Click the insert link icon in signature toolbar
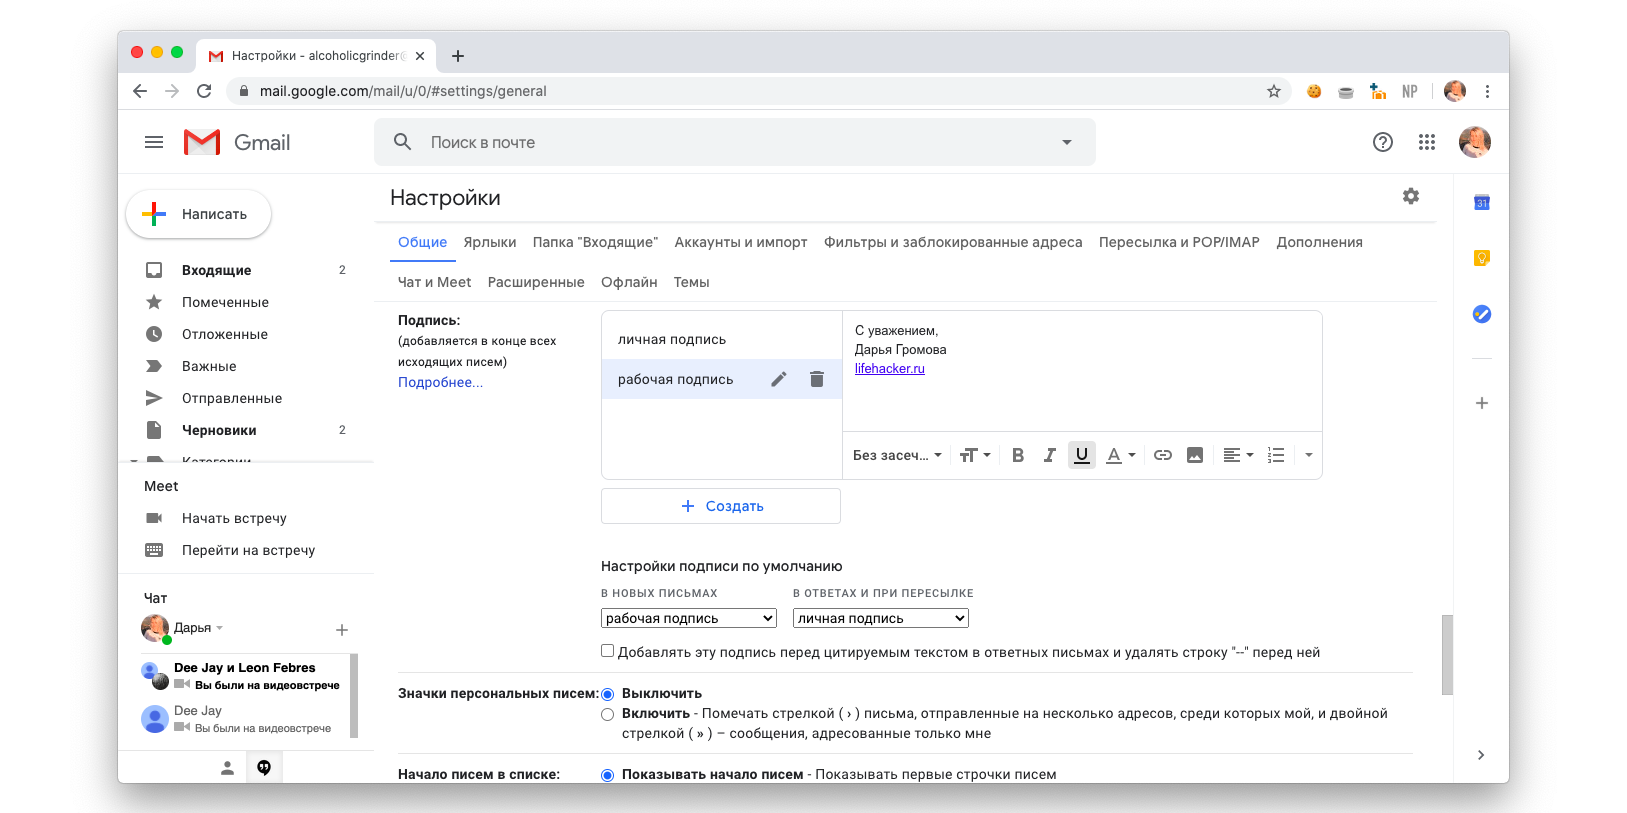Viewport: 1627px width, 813px height. (x=1162, y=455)
